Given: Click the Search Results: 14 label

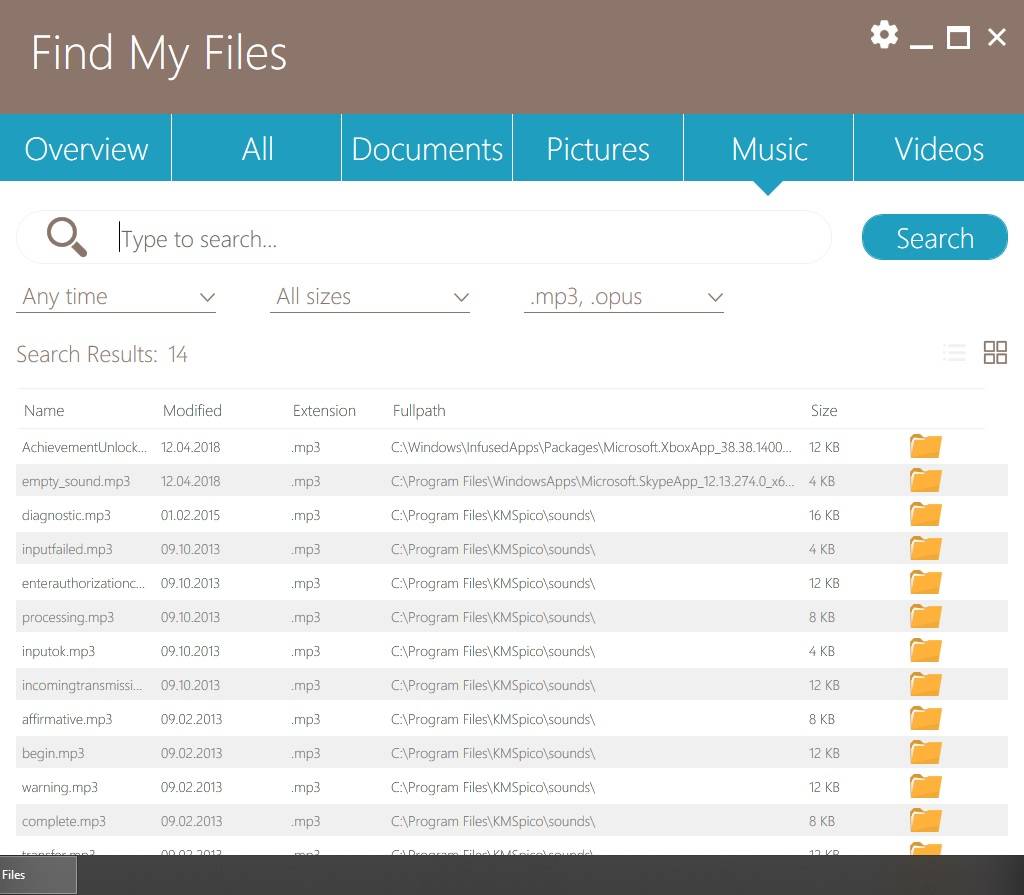Looking at the screenshot, I should coord(102,354).
